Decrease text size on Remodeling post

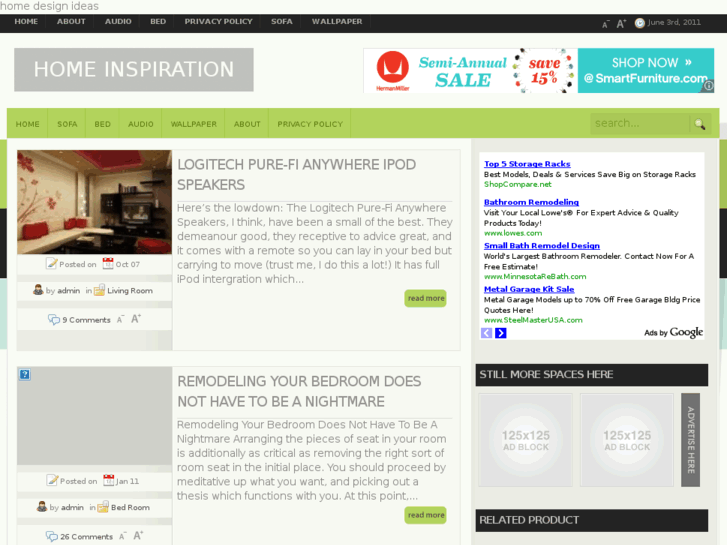click(x=122, y=537)
